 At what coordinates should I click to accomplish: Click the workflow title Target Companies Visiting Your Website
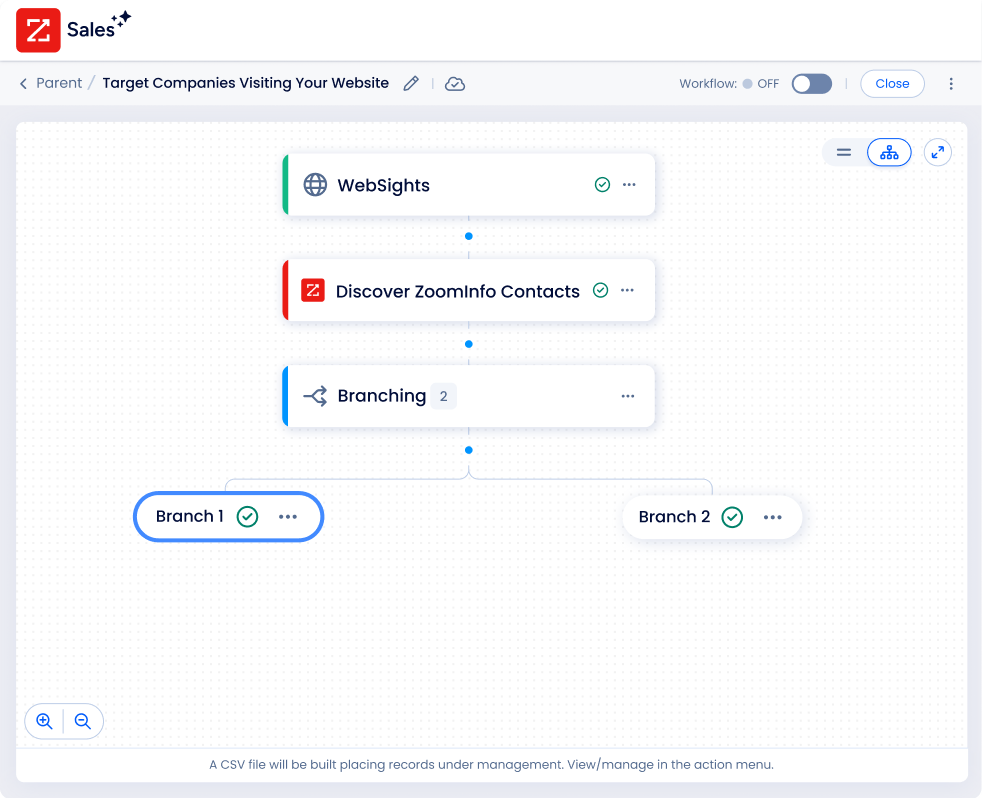tap(246, 83)
